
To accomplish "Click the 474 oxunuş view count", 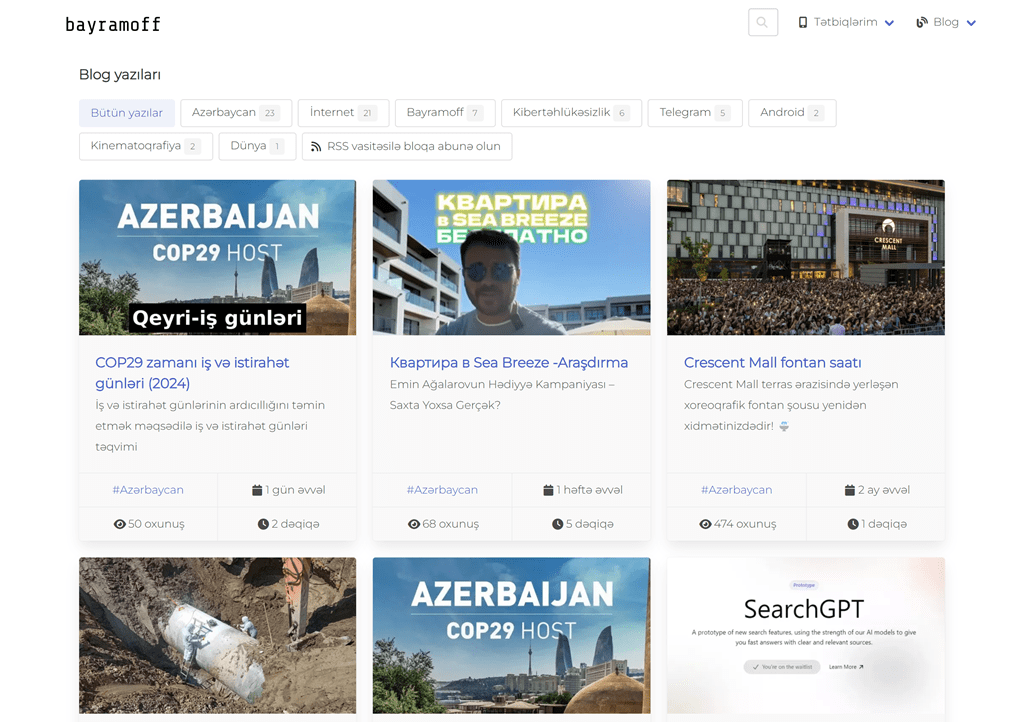I will click(745, 524).
